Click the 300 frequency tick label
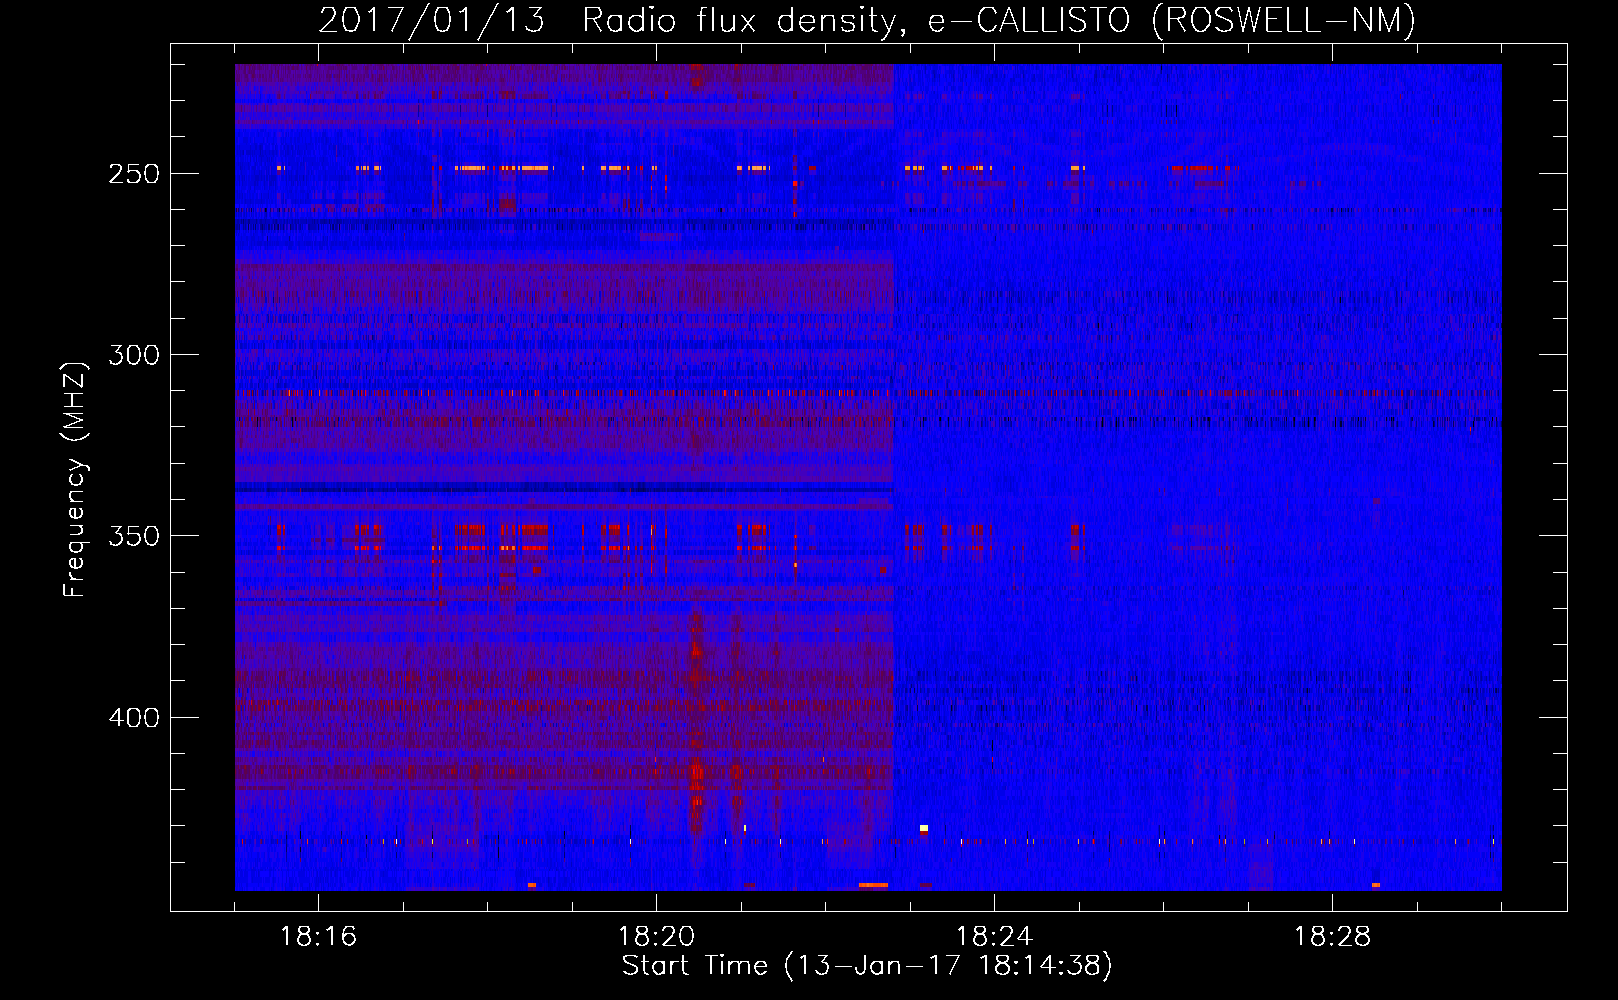 [134, 355]
